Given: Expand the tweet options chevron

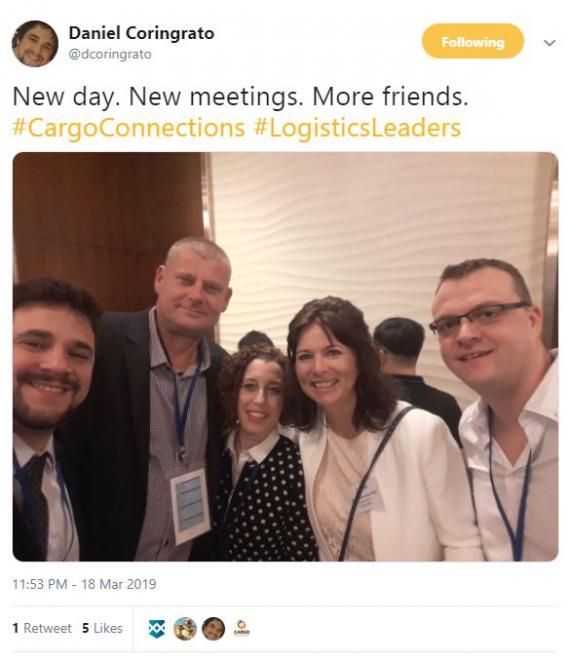Looking at the screenshot, I should tap(549, 43).
